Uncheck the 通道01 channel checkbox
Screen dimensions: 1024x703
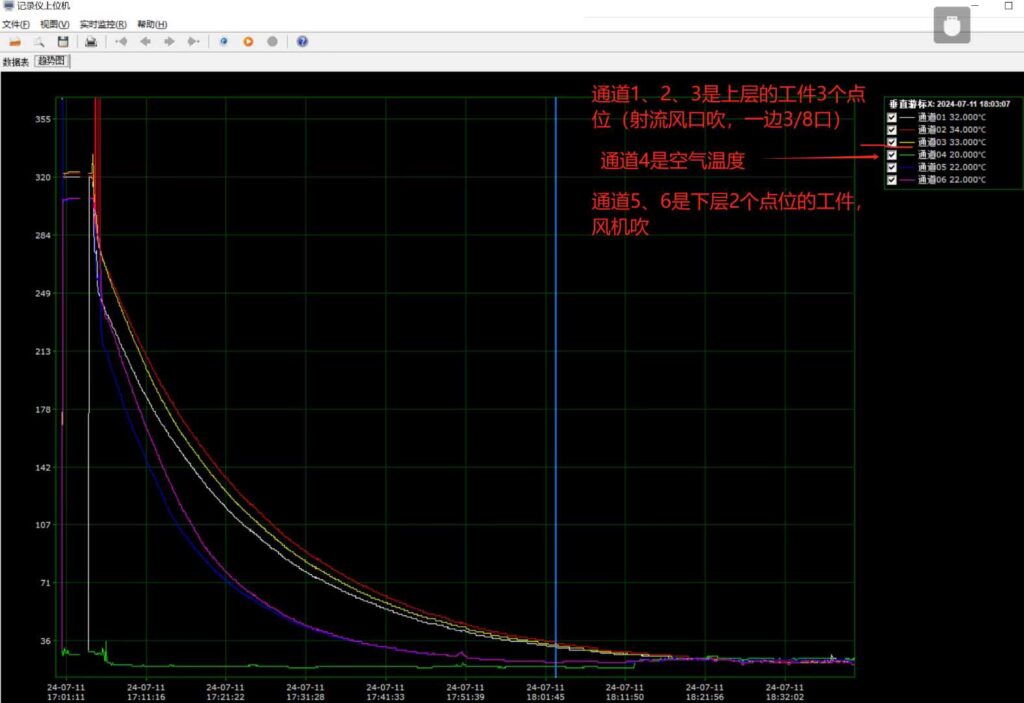click(893, 117)
